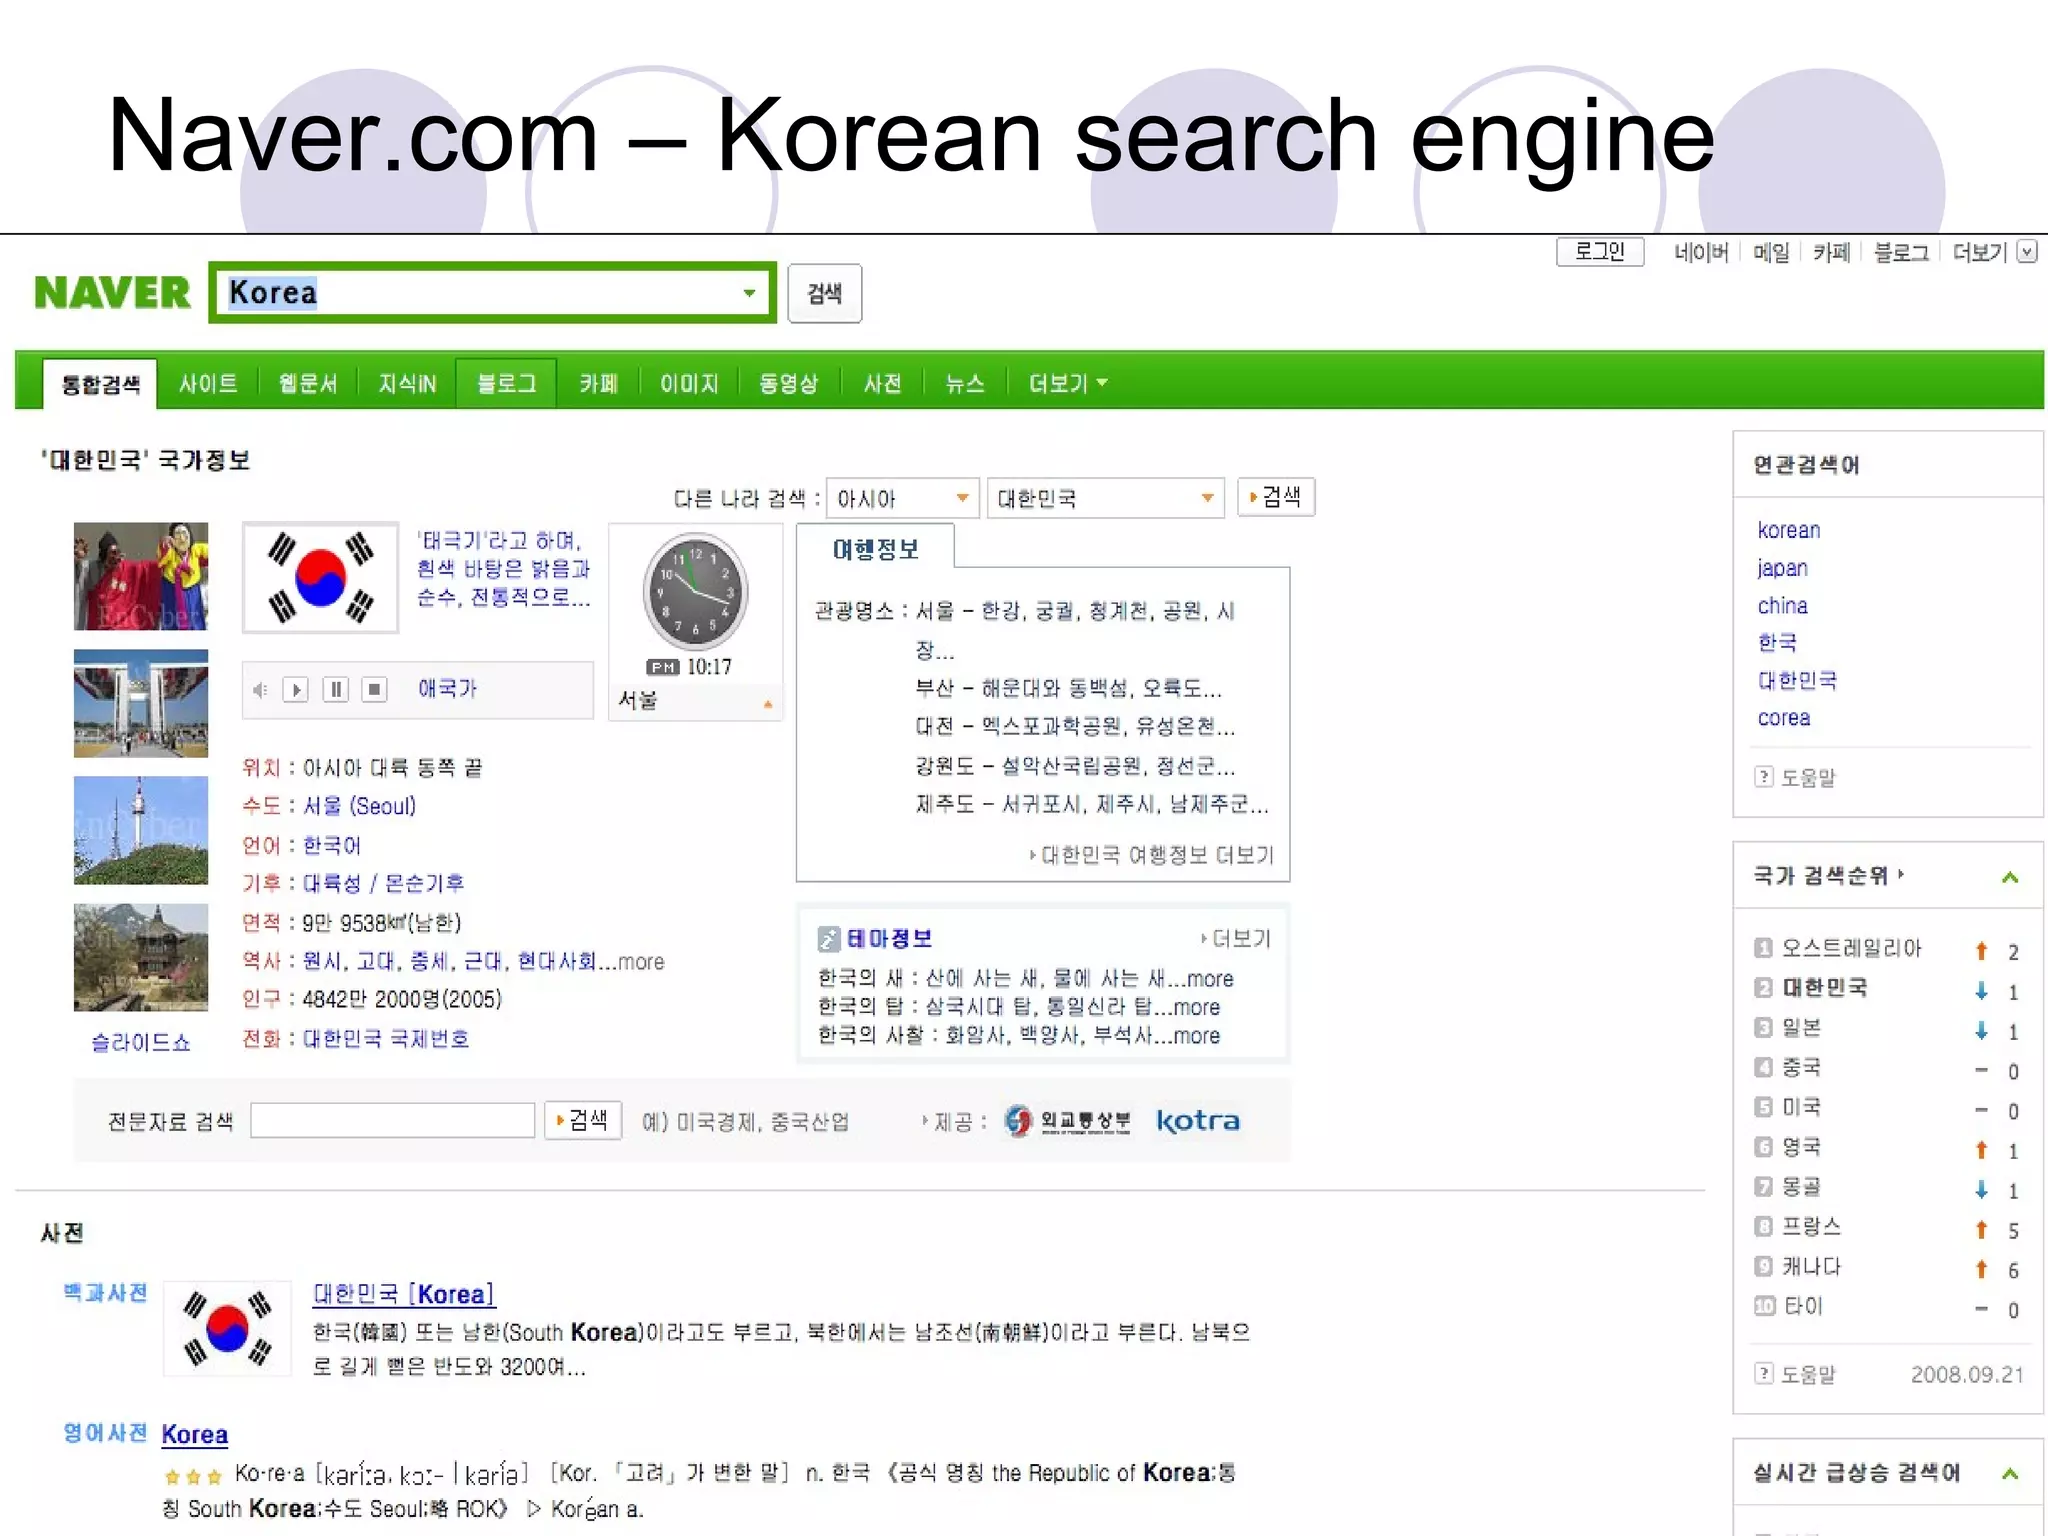2048x1536 pixels.
Task: Click 검색 button for 전문자료 검색
Action: pos(583,1120)
